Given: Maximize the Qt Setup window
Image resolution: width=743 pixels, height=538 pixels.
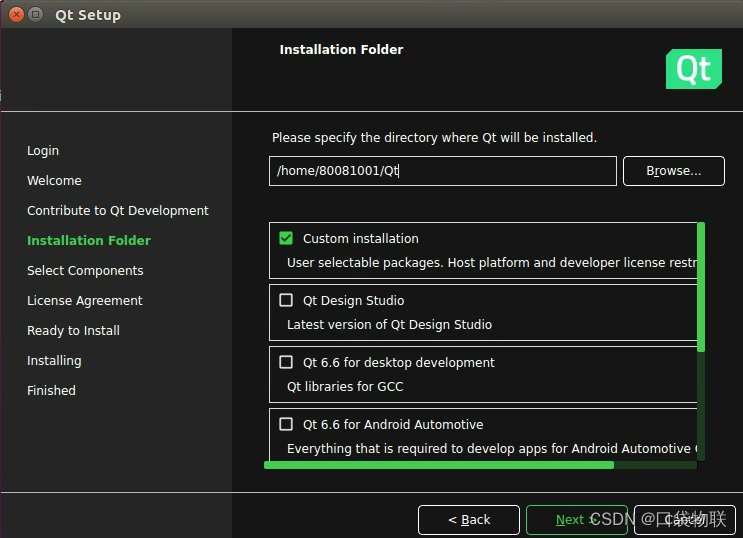Looking at the screenshot, I should click(x=36, y=15).
